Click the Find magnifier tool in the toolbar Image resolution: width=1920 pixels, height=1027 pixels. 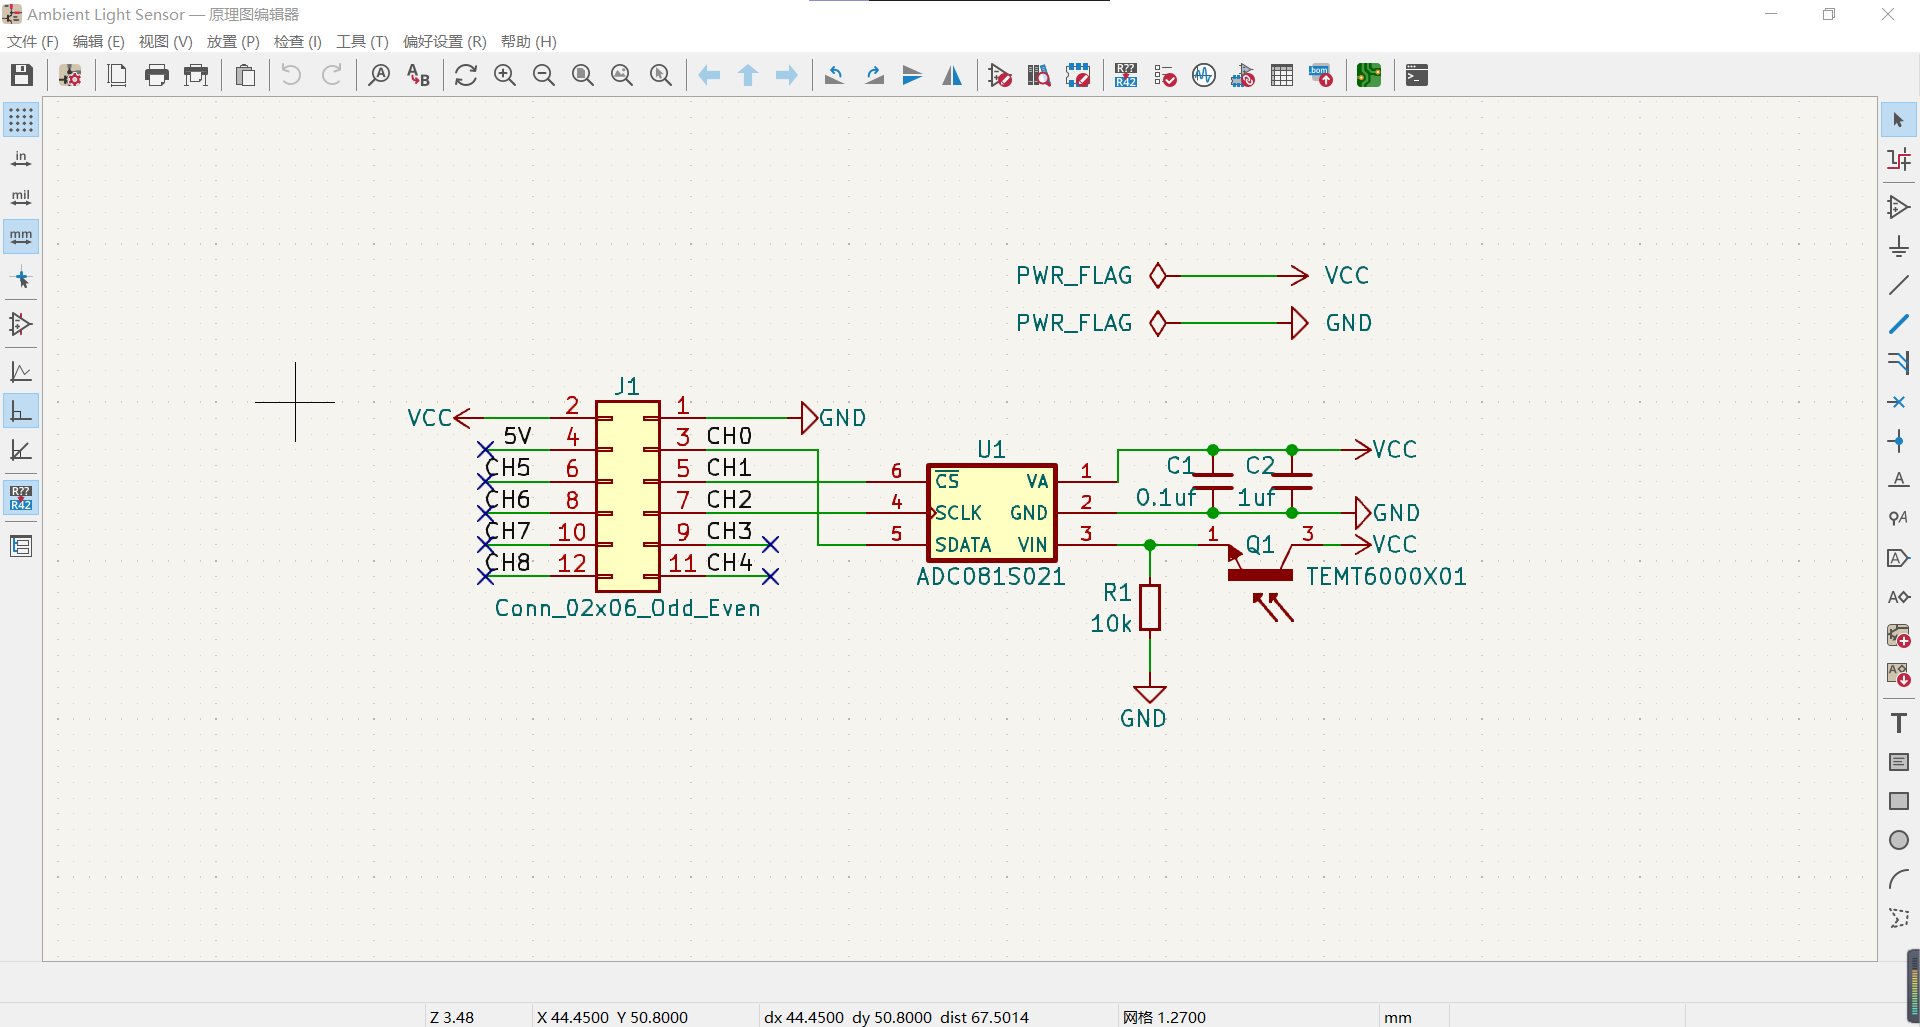tap(379, 75)
